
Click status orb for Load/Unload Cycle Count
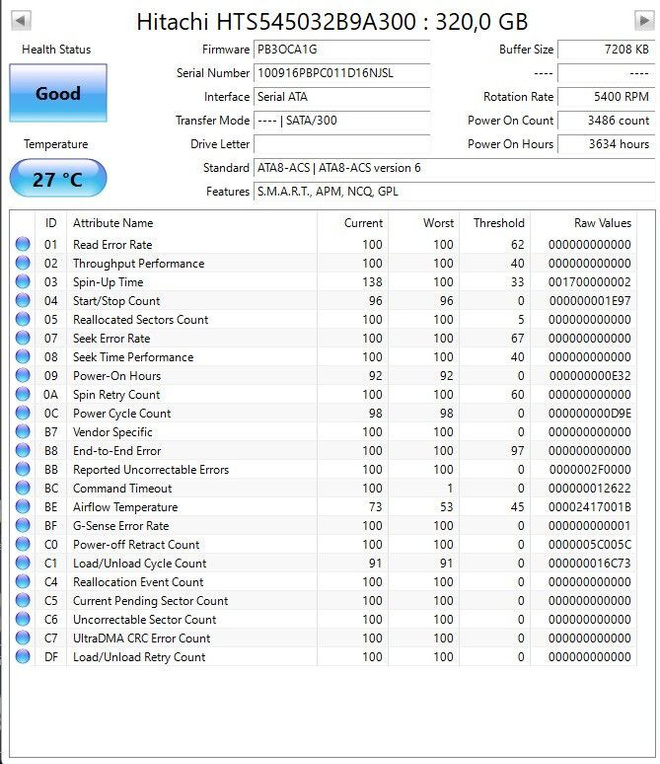click(22, 563)
